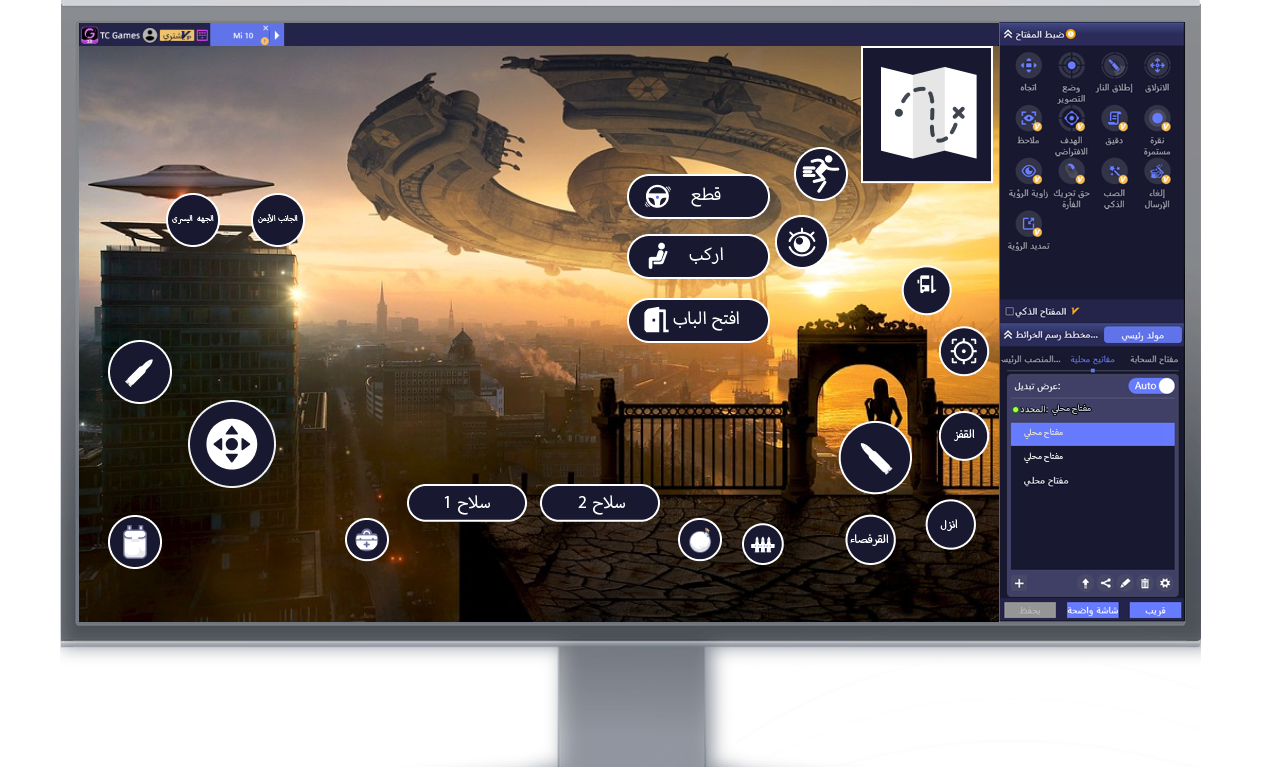Switch to the مفتاح السحابة tab
The width and height of the screenshot is (1261, 769).
(x=1154, y=359)
